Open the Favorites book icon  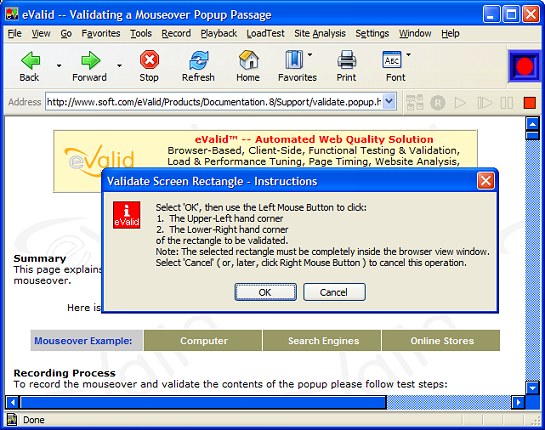(x=294, y=60)
